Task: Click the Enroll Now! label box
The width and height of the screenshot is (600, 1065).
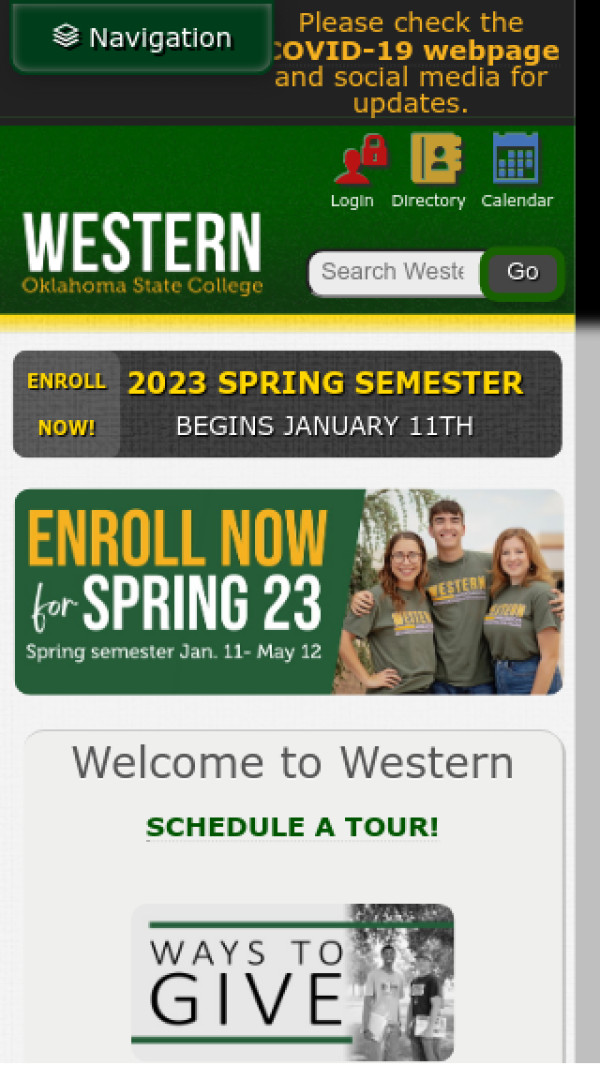Action: tap(67, 404)
